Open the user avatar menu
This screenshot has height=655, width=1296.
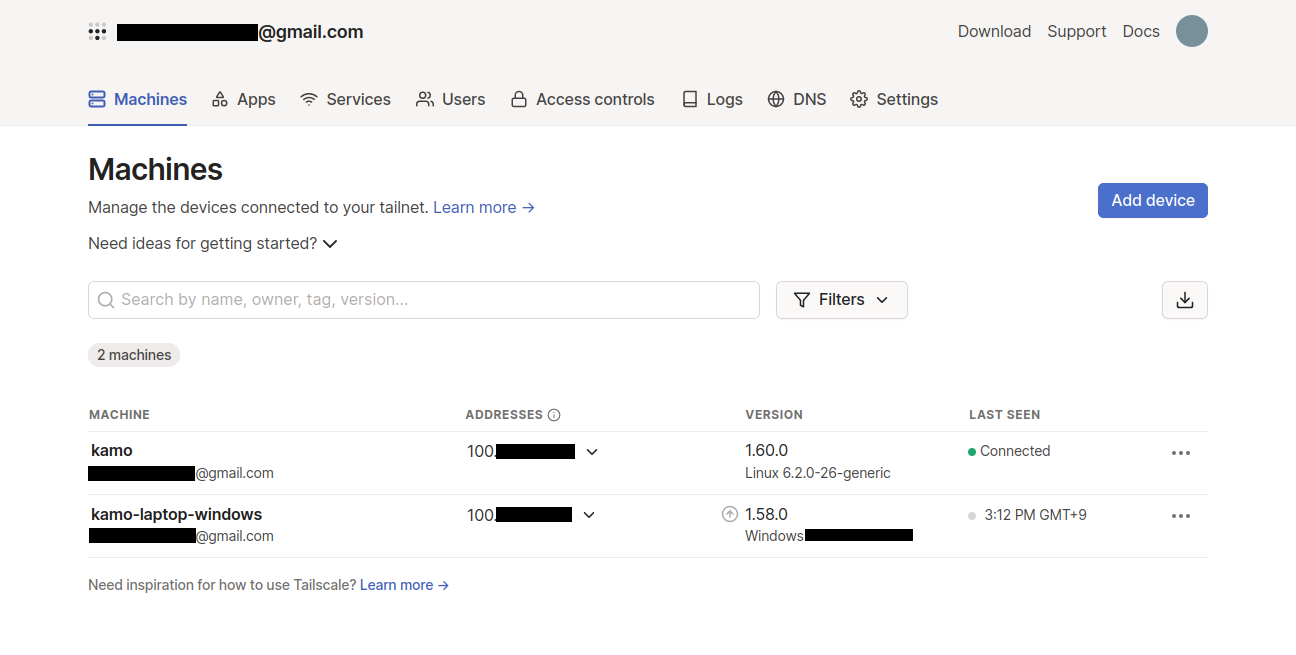click(x=1191, y=31)
